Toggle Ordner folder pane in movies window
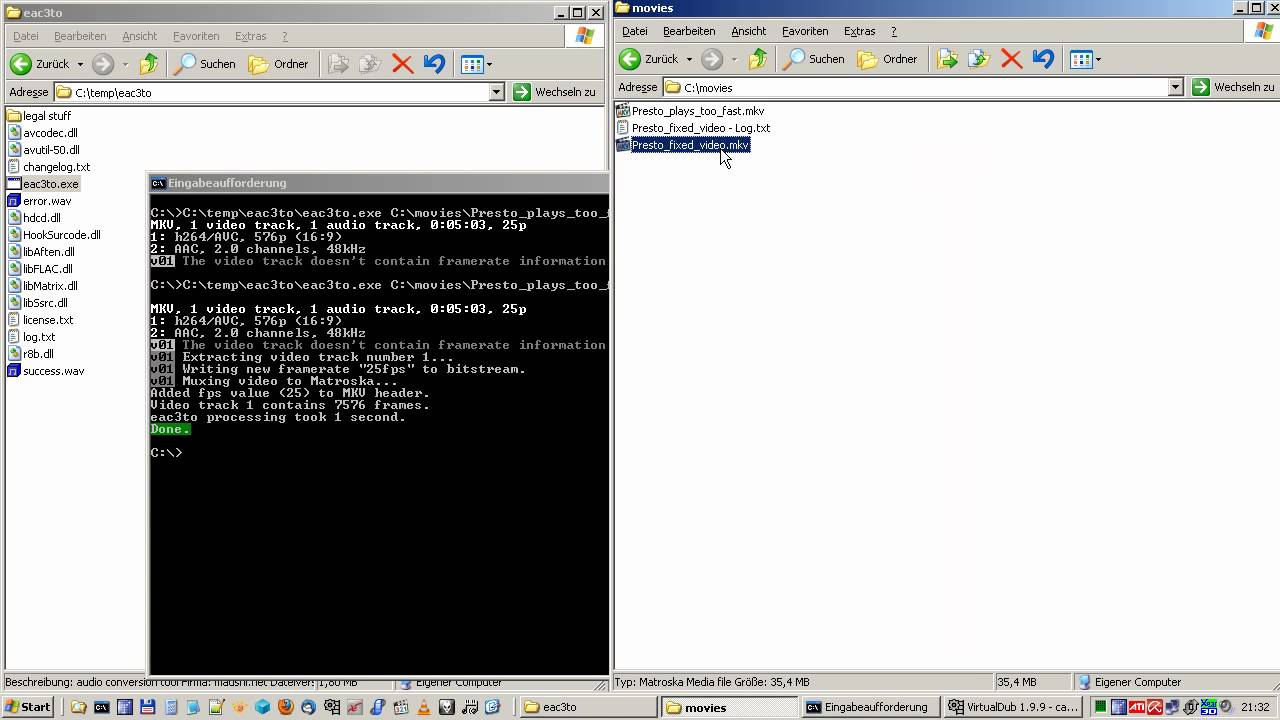Viewport: 1280px width, 720px height. 888,59
